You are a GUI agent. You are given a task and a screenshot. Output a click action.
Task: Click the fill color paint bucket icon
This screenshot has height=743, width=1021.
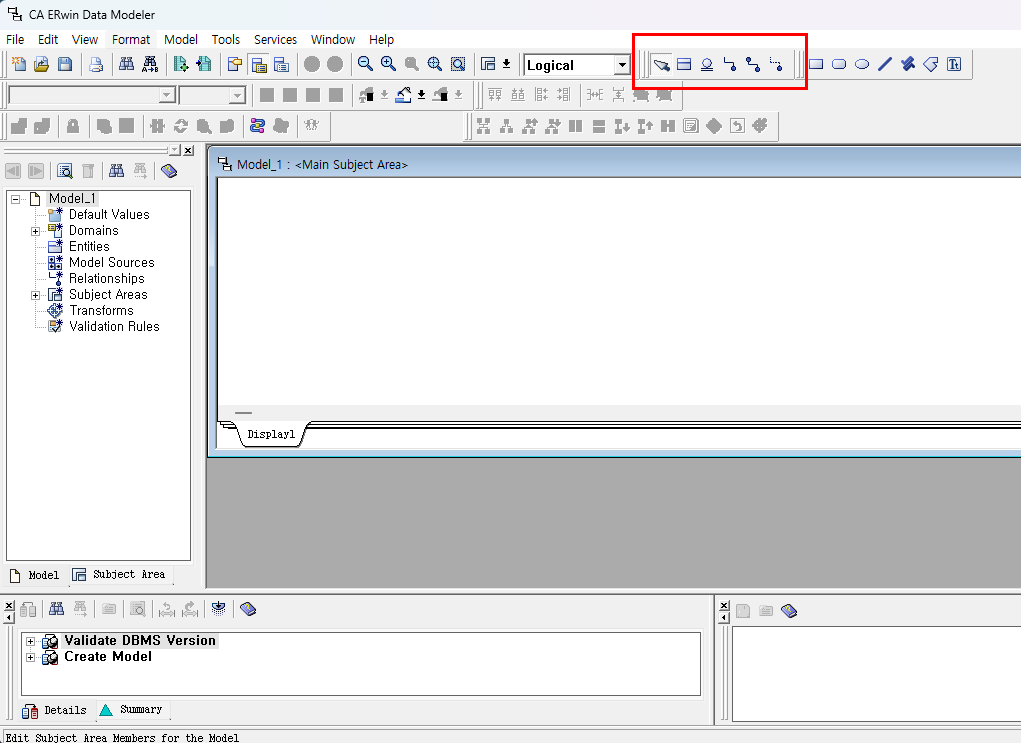(x=404, y=95)
